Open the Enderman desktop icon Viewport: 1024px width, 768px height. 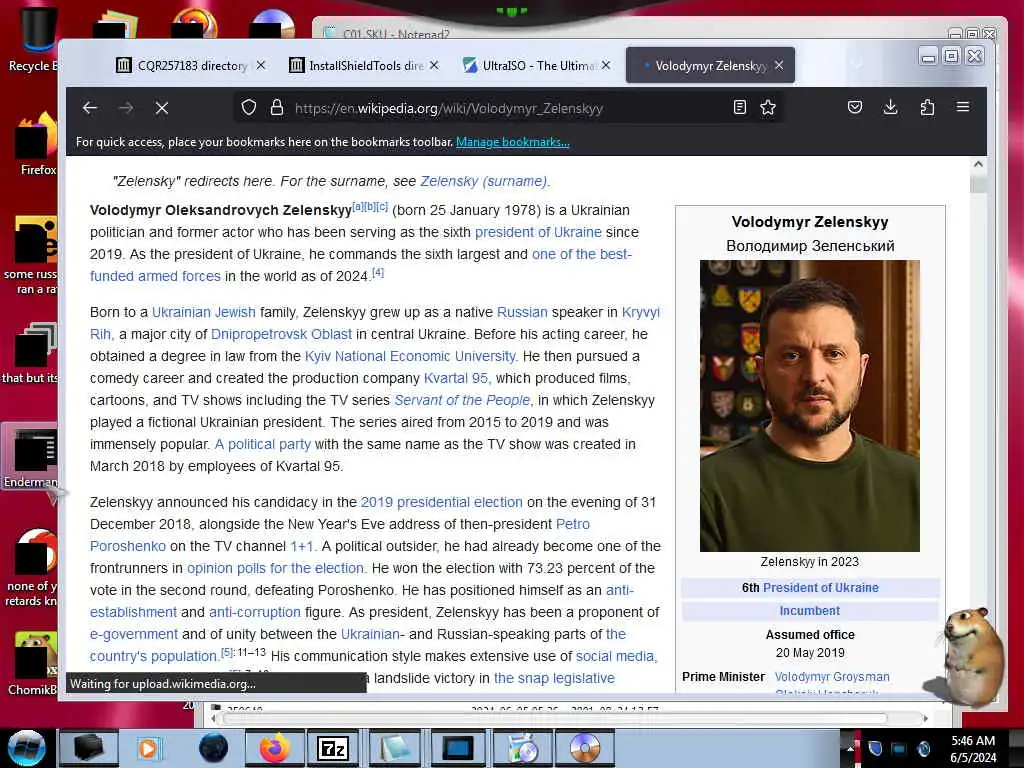click(31, 459)
